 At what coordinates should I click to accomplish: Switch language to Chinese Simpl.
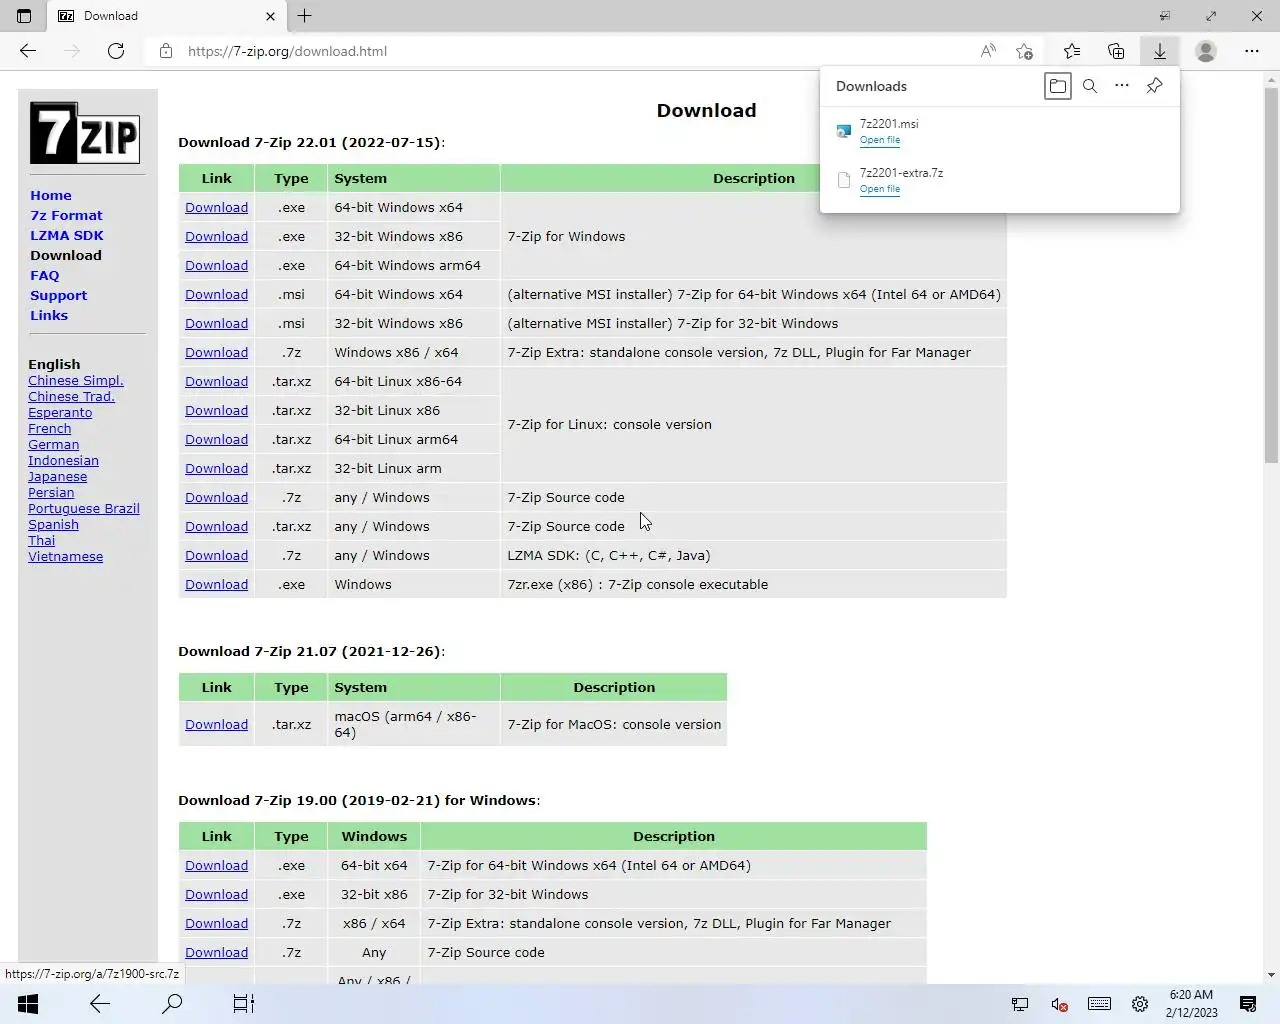[x=76, y=380]
